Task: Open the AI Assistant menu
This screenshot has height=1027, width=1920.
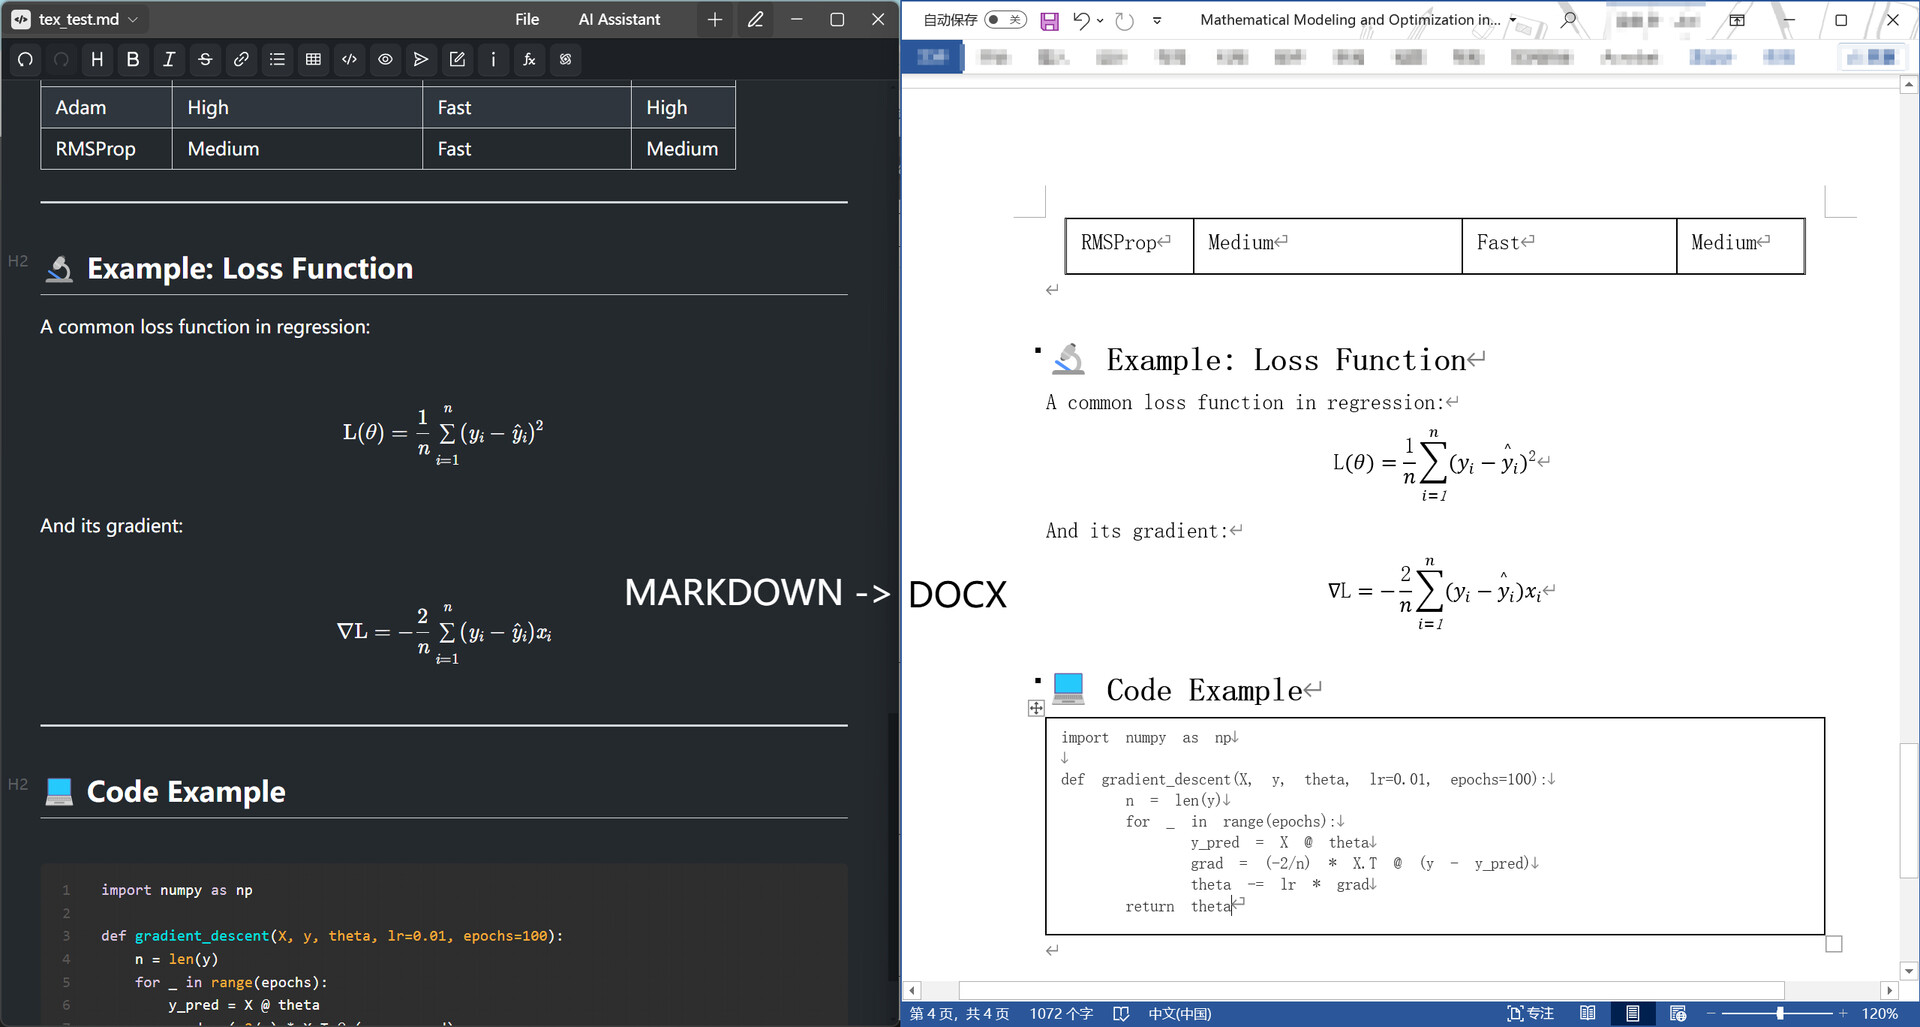Action: click(x=619, y=19)
